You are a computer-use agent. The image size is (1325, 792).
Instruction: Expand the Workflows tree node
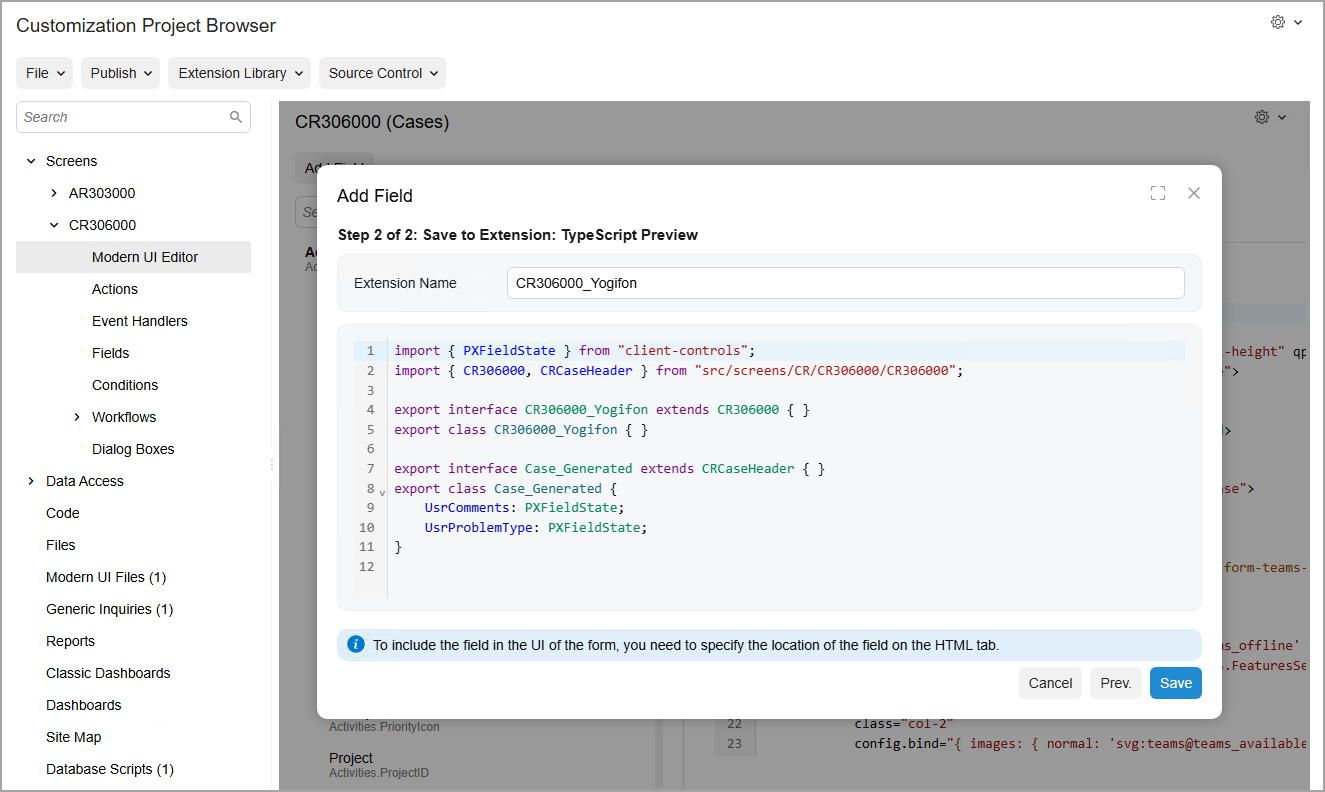click(x=77, y=417)
